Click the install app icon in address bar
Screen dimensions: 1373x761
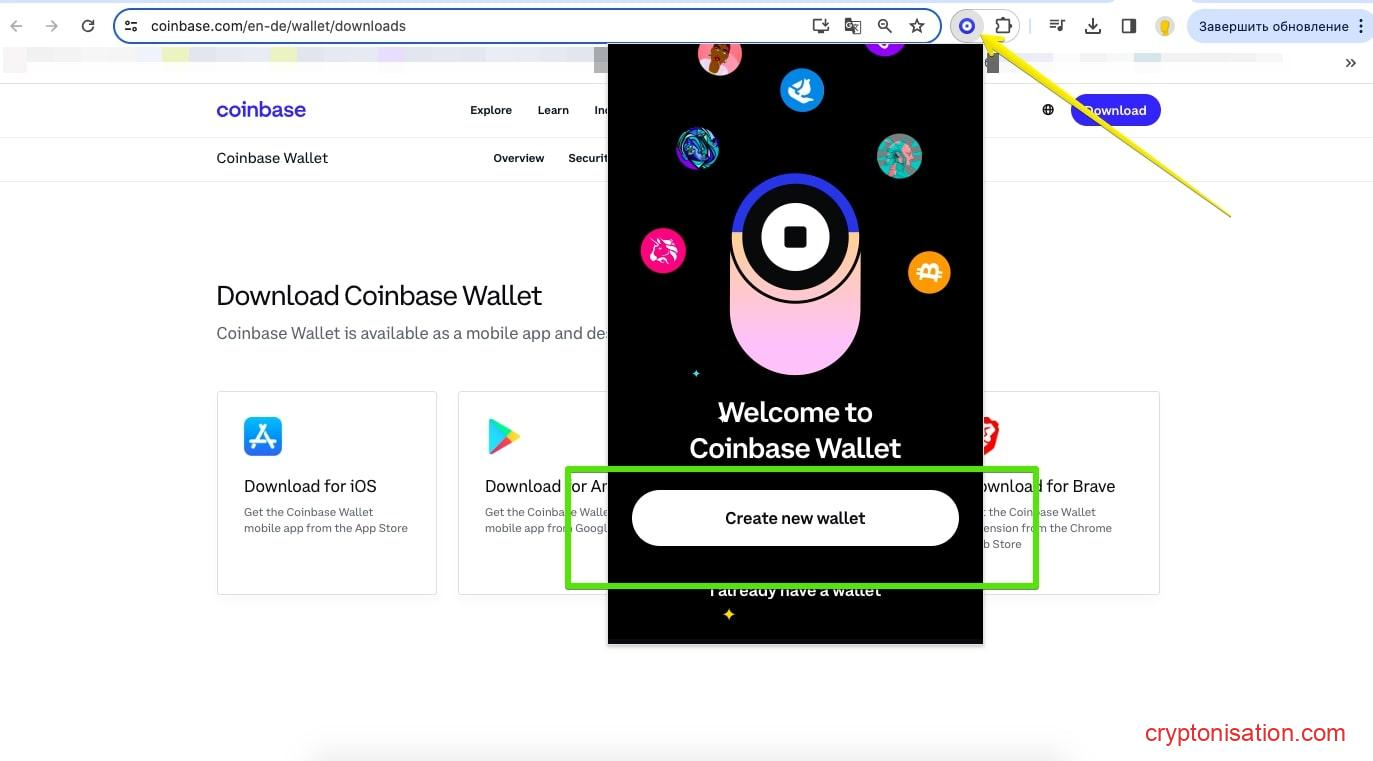[x=821, y=27]
